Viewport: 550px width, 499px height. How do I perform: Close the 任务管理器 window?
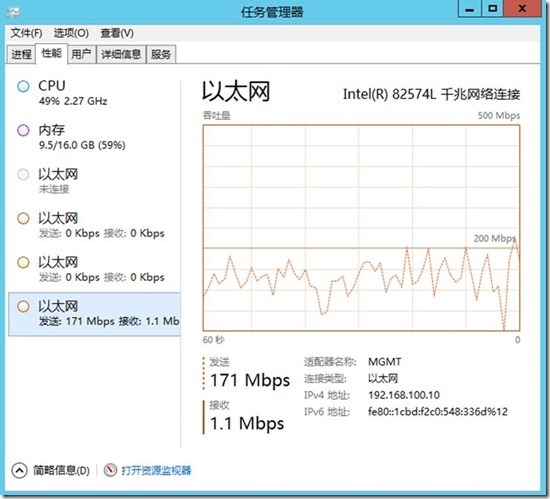point(522,9)
